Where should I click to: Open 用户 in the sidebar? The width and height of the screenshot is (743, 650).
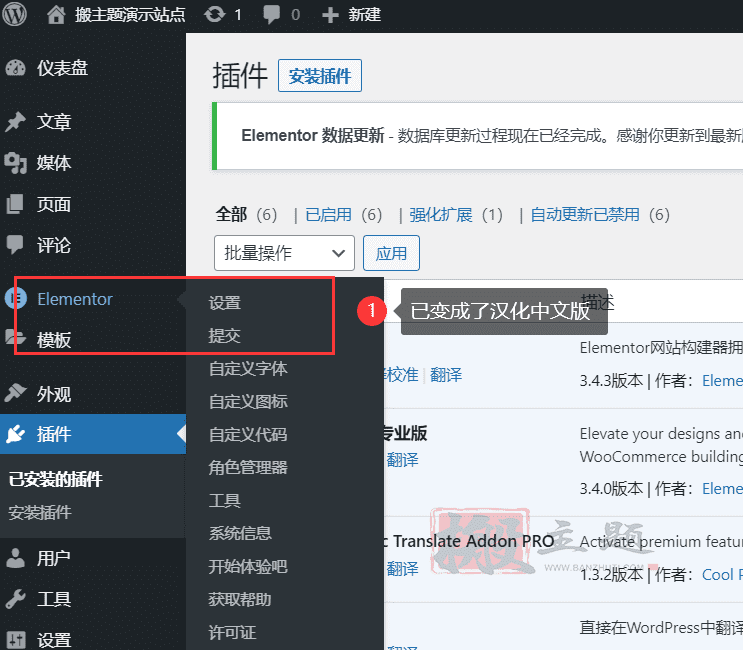point(54,558)
